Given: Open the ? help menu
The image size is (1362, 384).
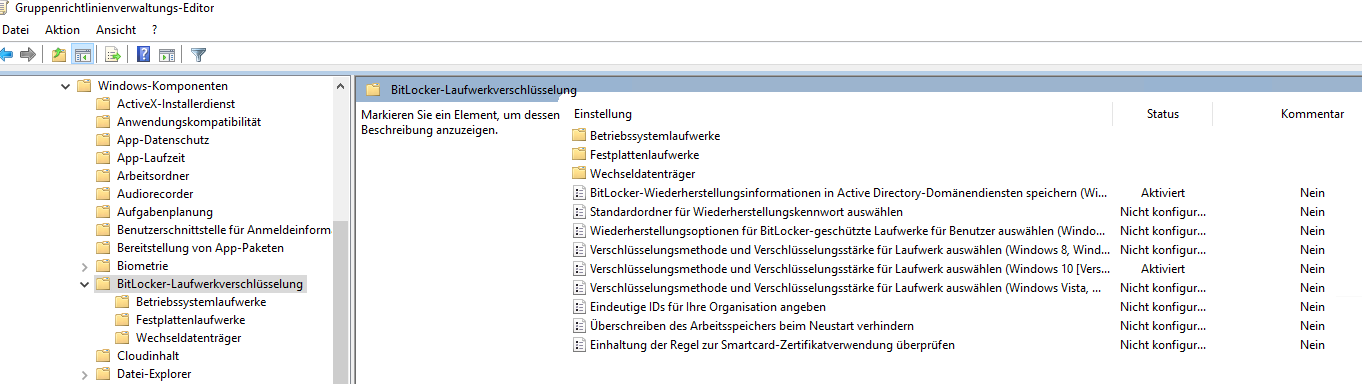Looking at the screenshot, I should 154,30.
